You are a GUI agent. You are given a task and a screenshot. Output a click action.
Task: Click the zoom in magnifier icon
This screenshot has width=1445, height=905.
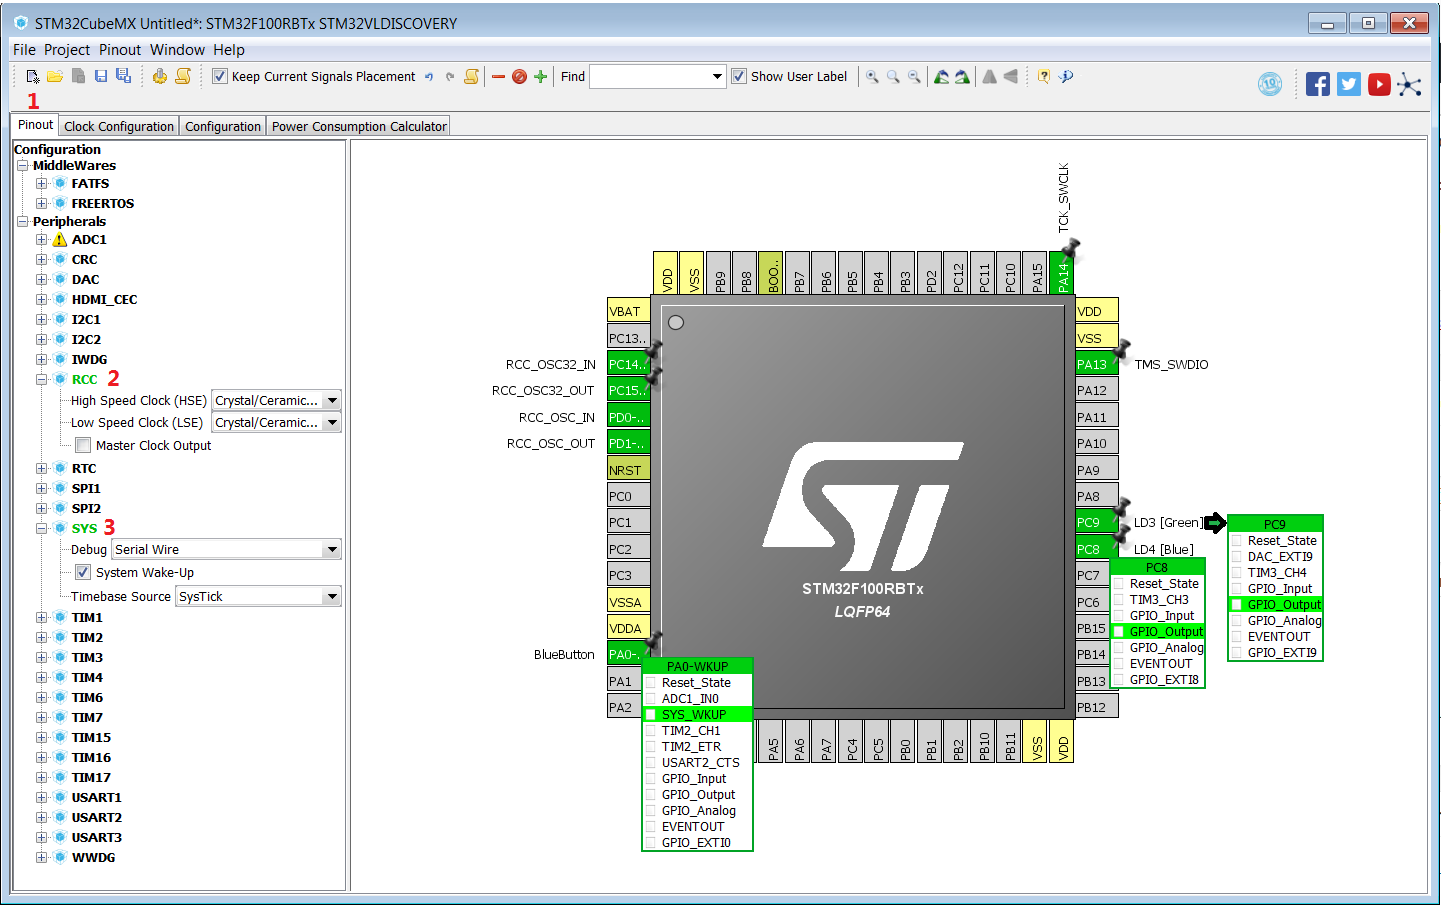872,76
